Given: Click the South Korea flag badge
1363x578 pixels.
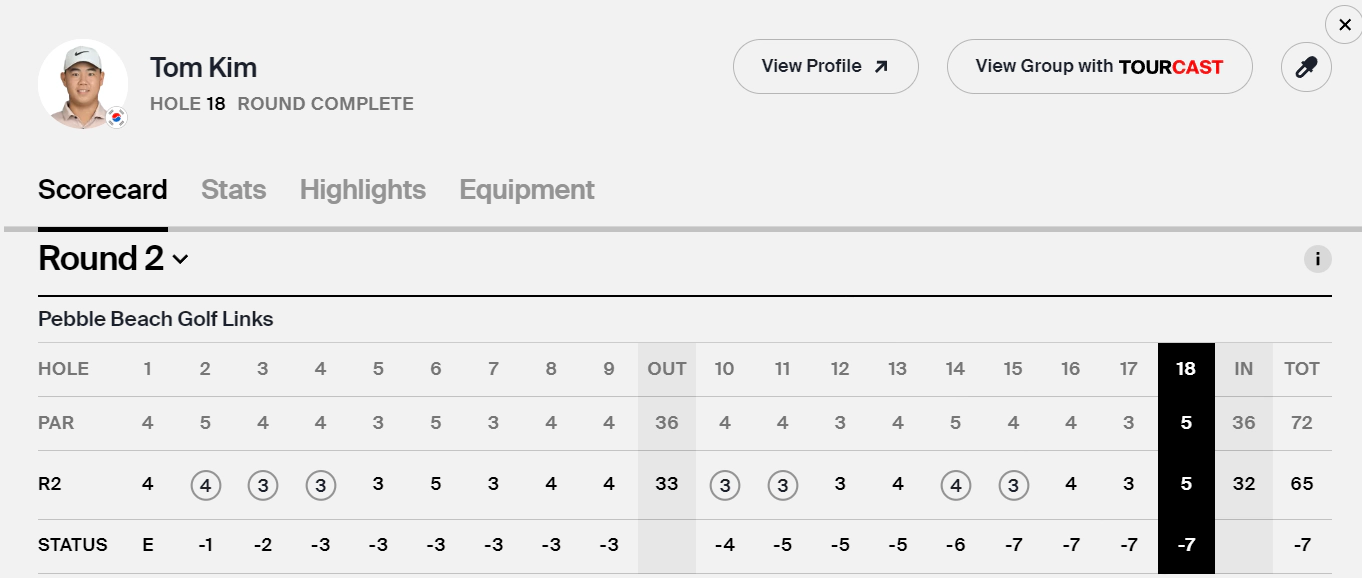Looking at the screenshot, I should tap(117, 118).
